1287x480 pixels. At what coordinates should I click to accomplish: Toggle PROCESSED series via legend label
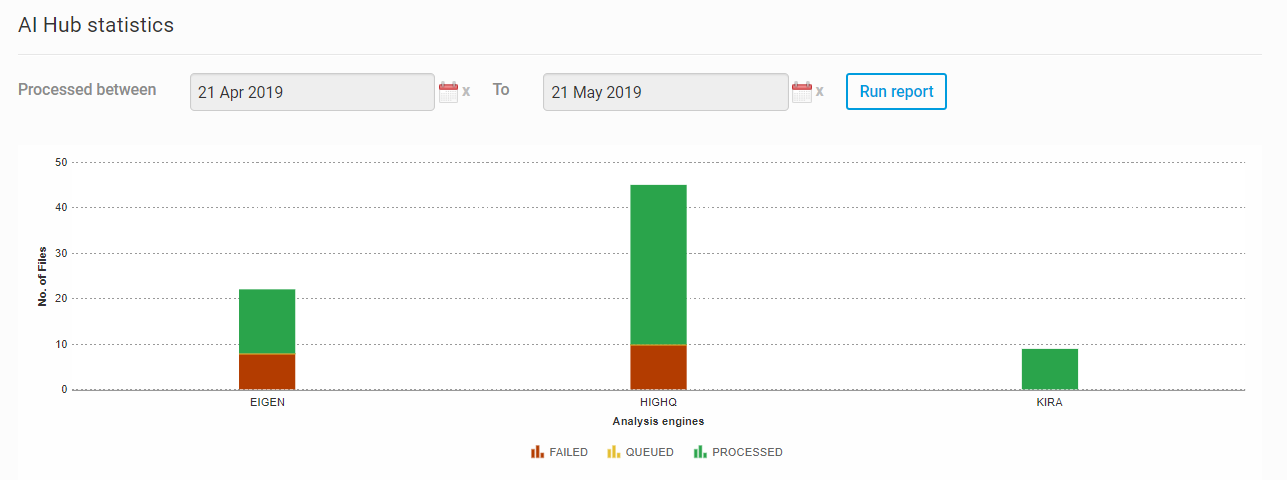coord(747,452)
